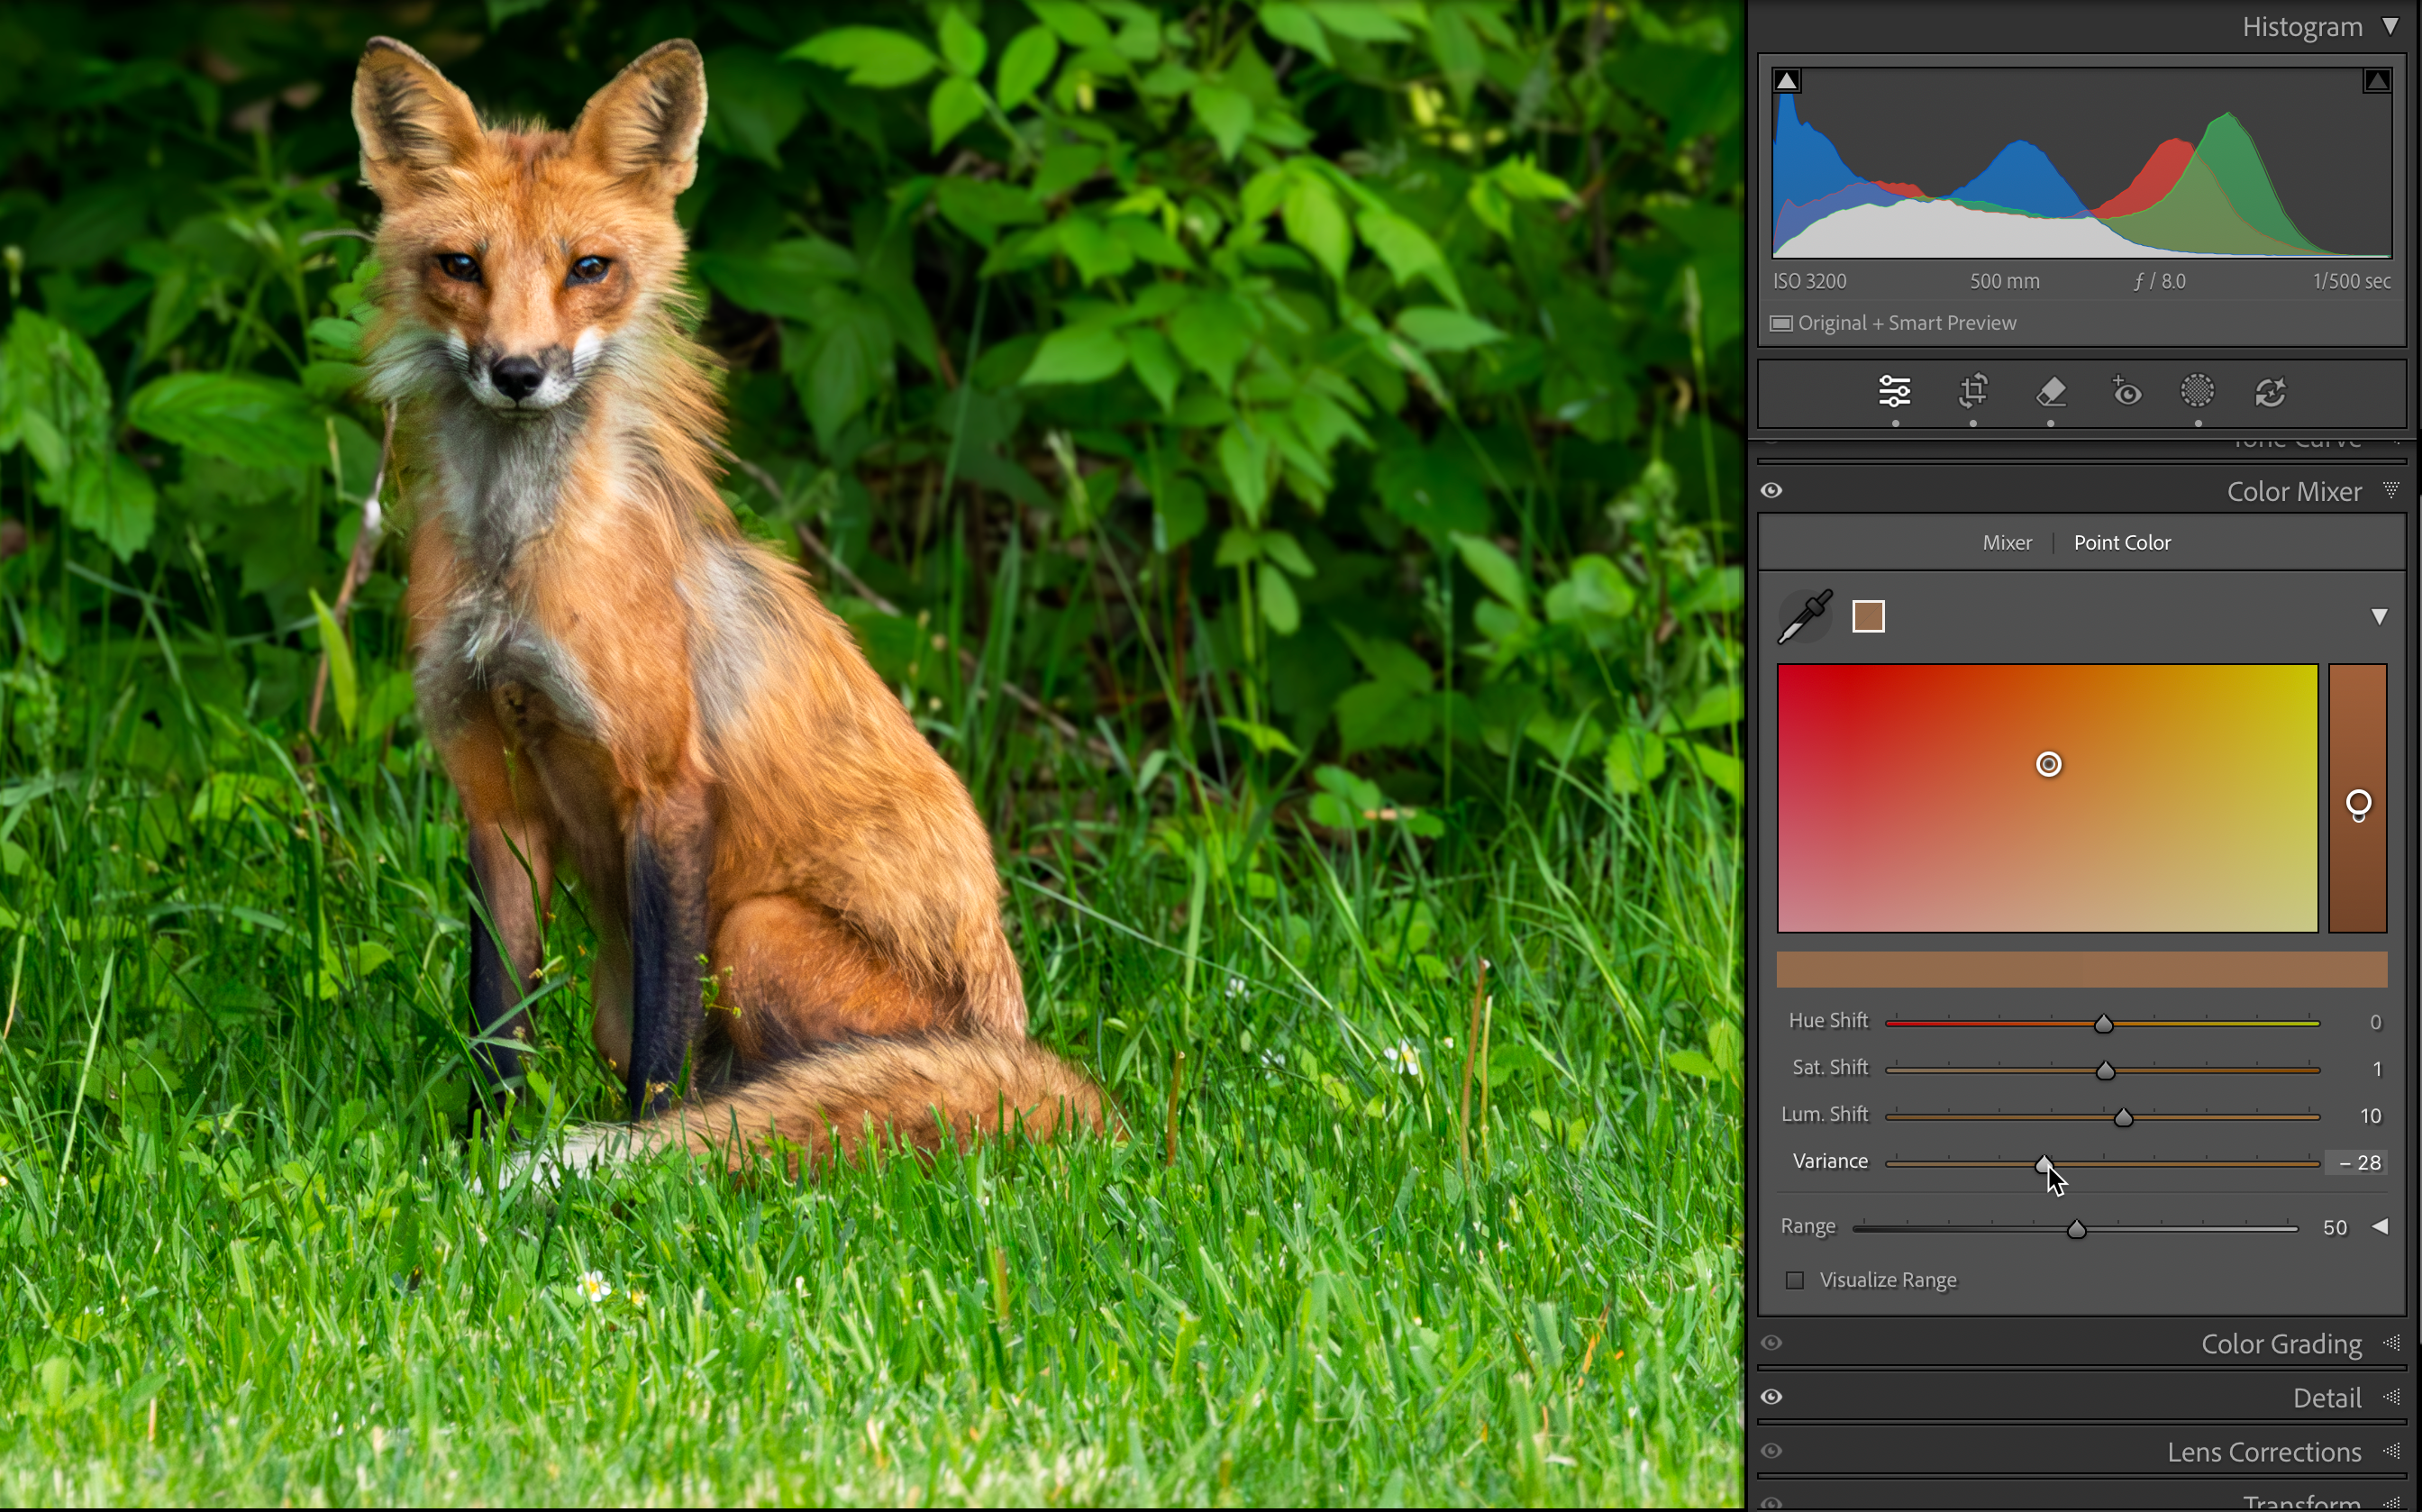
Task: Toggle Color Mixer panel visibility
Action: [x=1771, y=490]
